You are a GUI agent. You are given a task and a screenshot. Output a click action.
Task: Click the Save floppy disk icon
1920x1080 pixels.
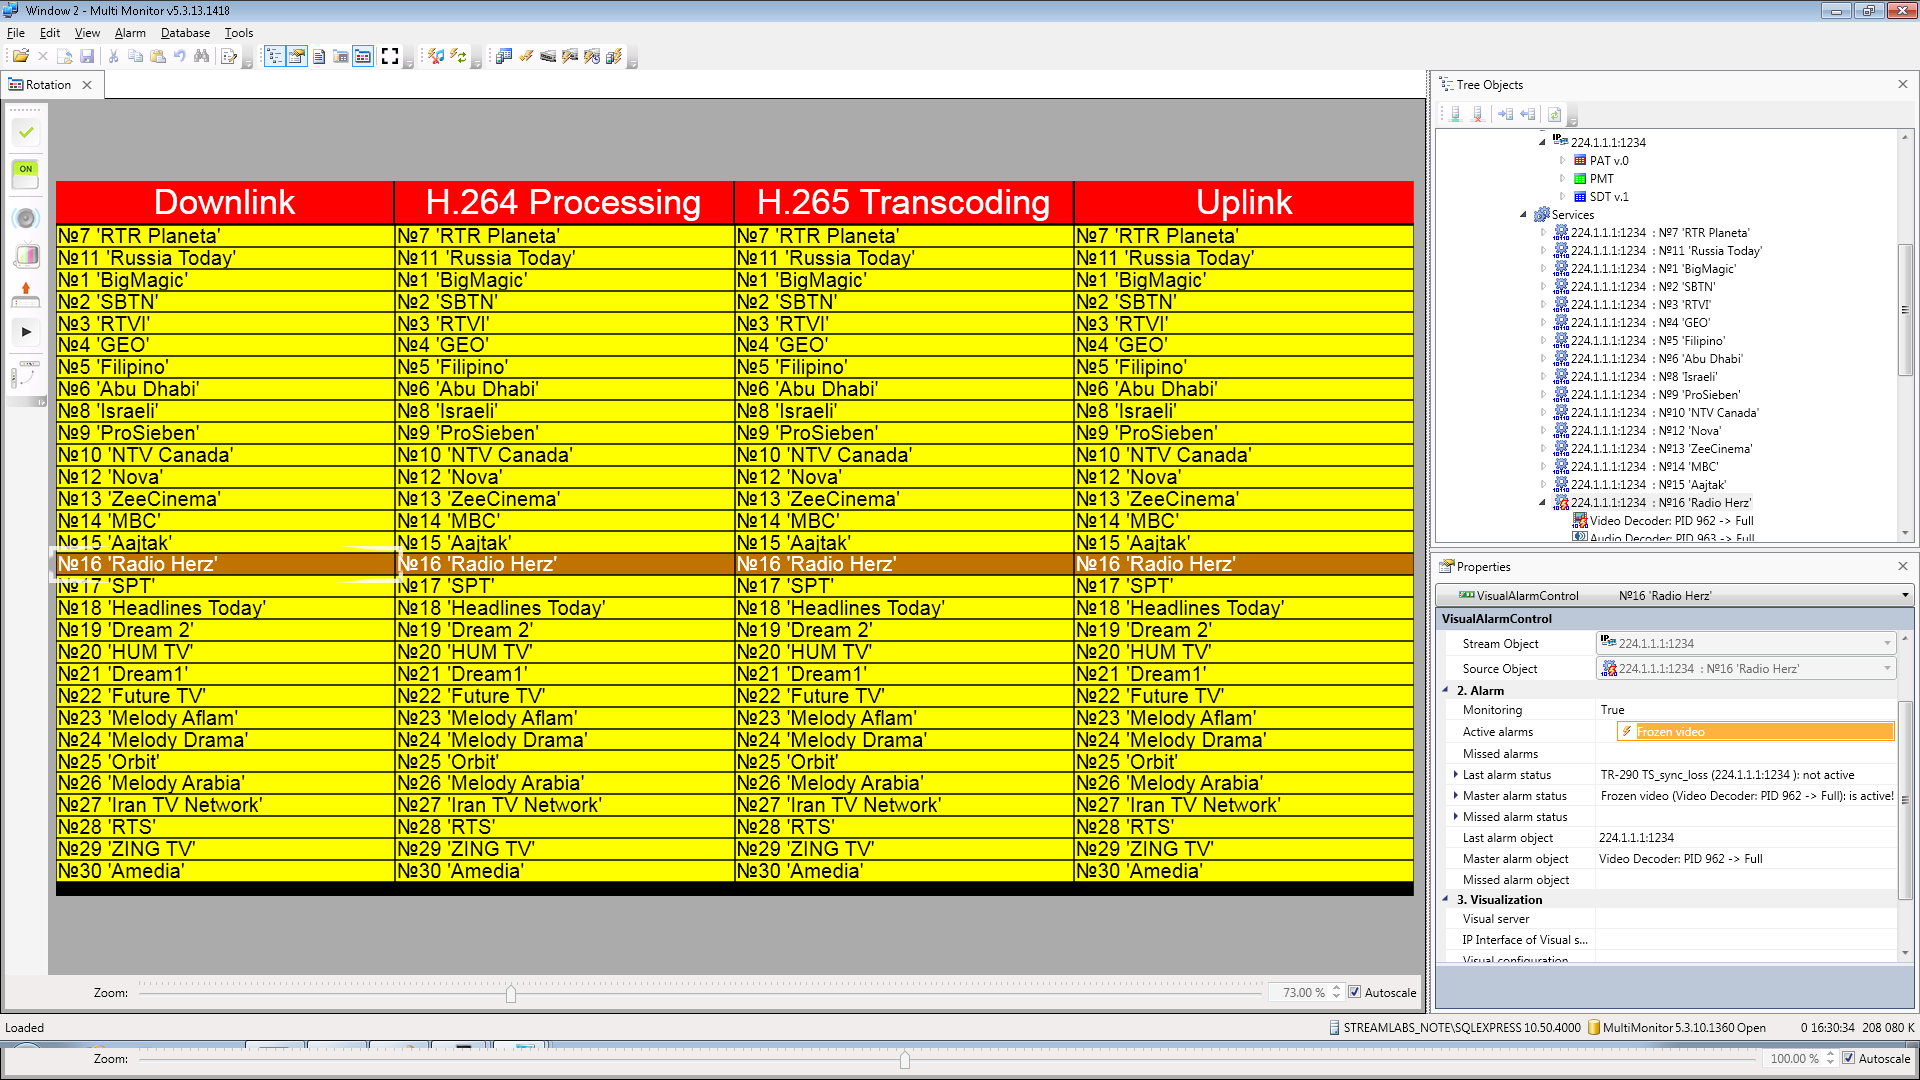point(87,57)
